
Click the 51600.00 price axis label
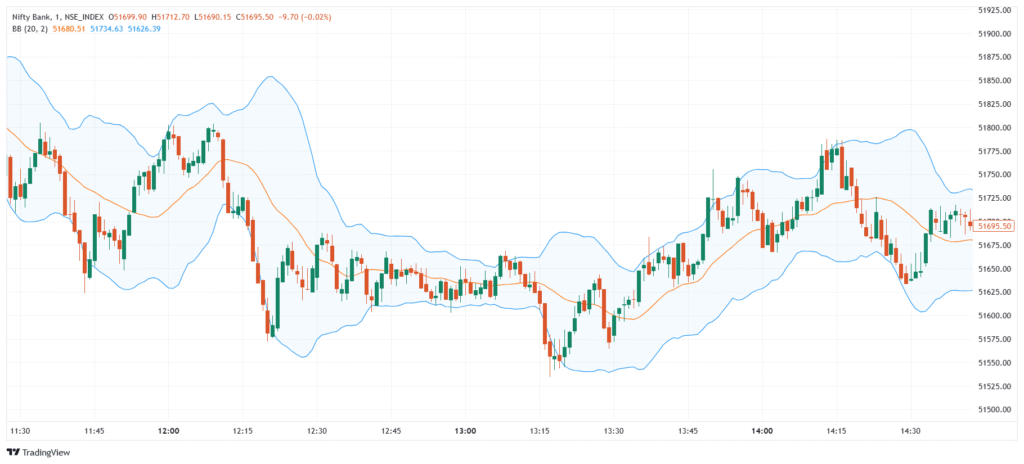(x=997, y=316)
